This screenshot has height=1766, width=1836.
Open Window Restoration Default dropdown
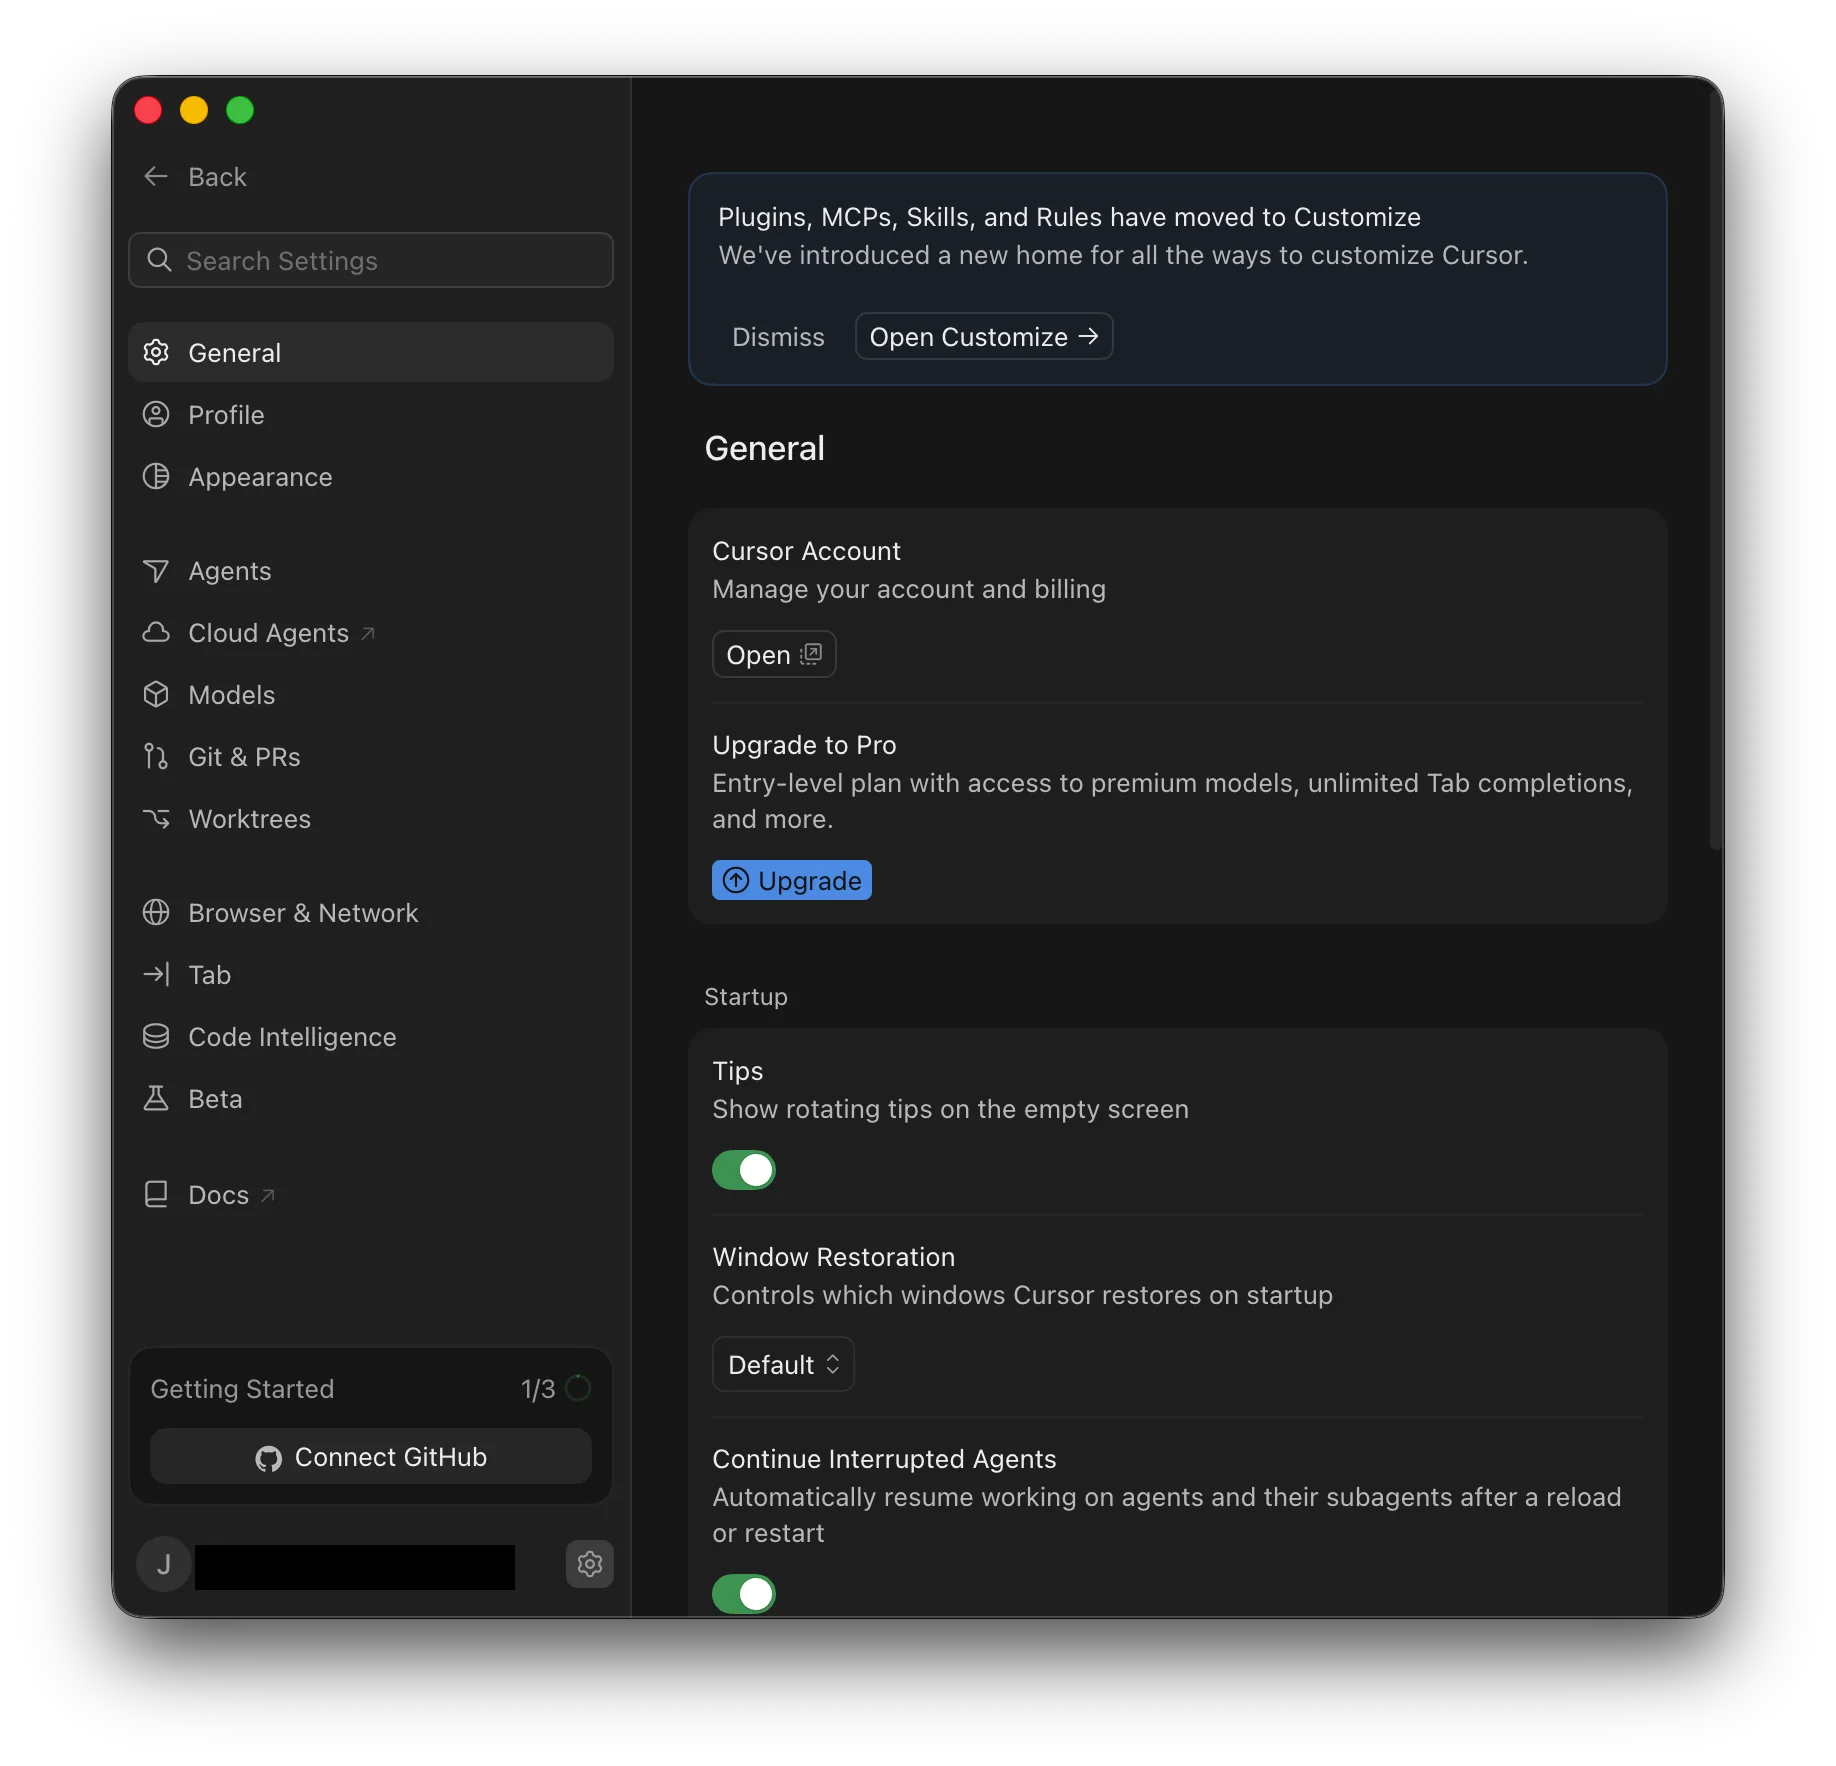click(783, 1364)
